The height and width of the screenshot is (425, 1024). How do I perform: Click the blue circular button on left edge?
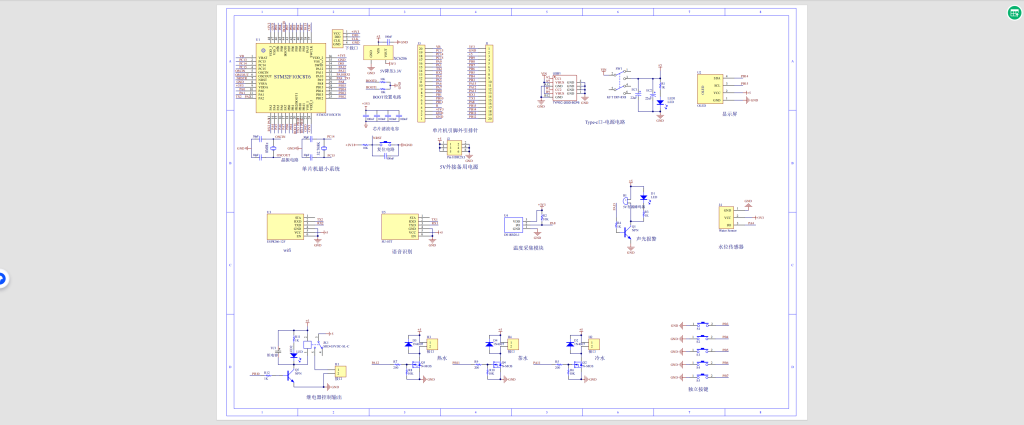(3, 279)
